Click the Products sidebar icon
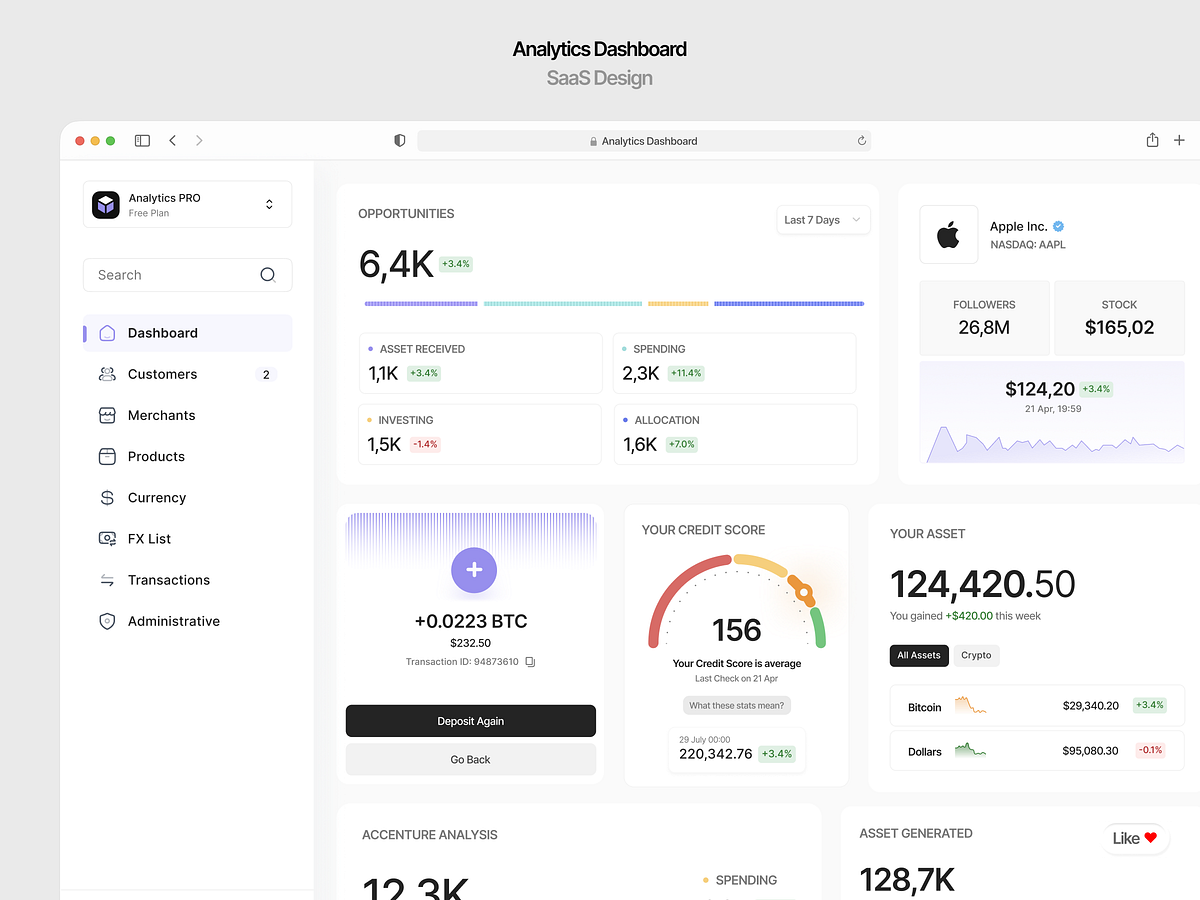 click(107, 456)
